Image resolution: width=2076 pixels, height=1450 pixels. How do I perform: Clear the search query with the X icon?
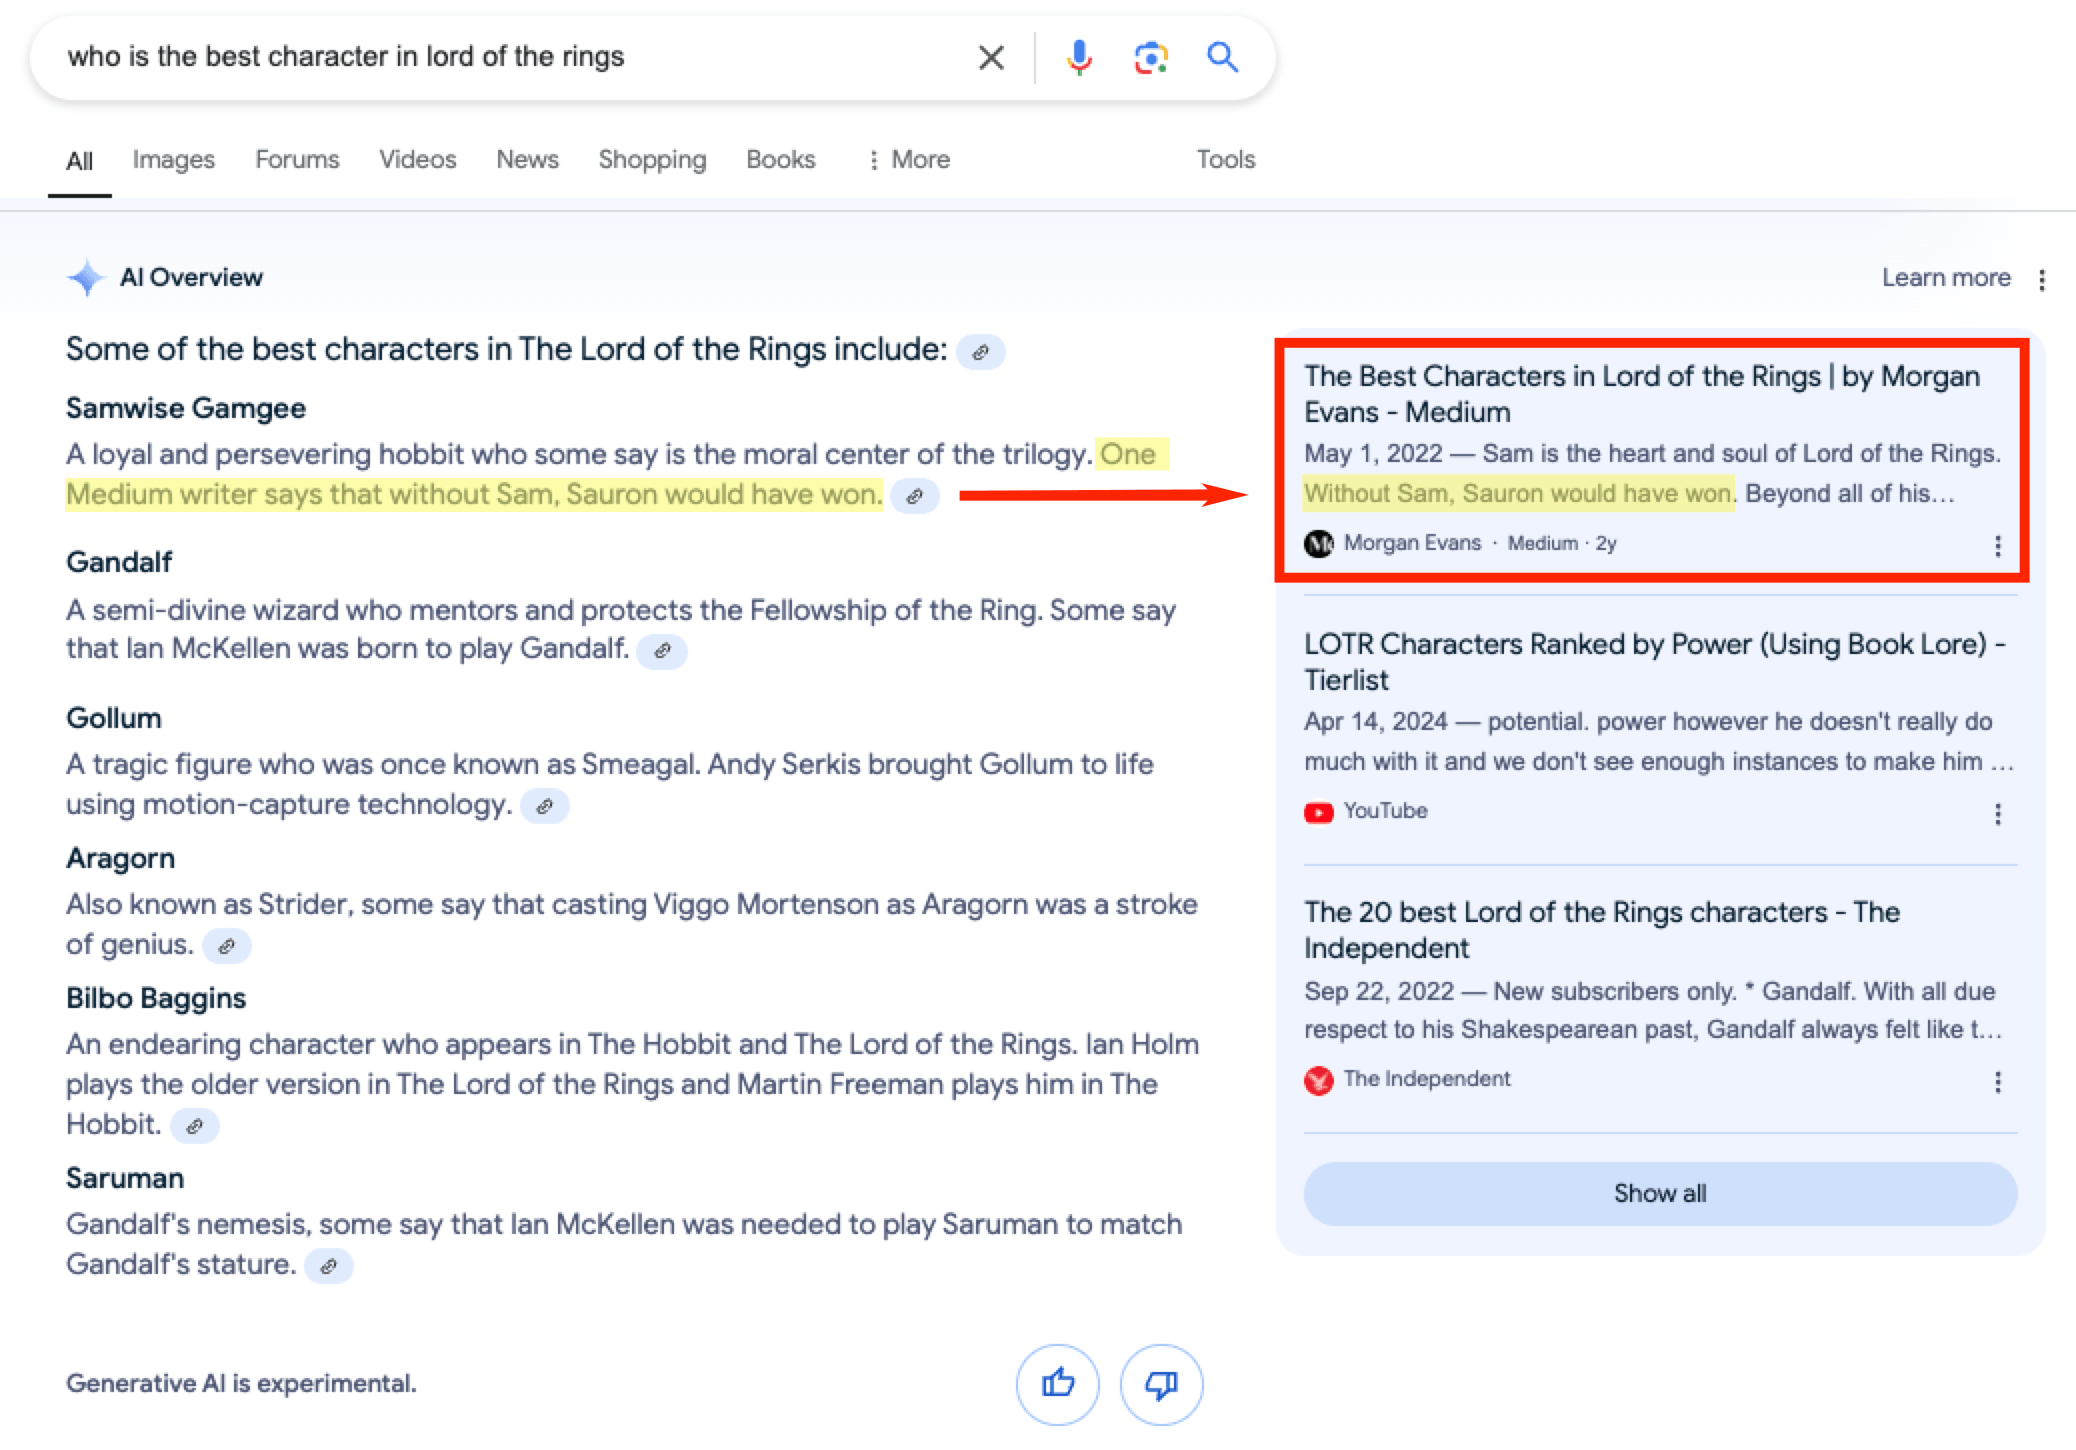(x=990, y=57)
